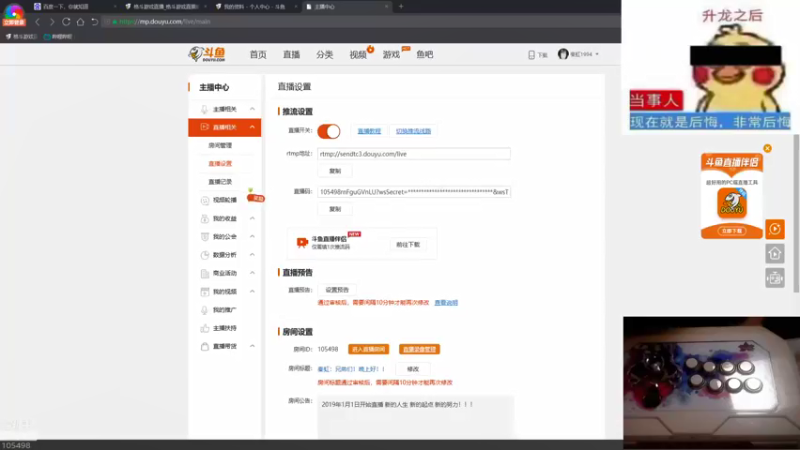This screenshot has width=800, height=450.
Task: Open the user account dropdown arrow
Action: [597, 54]
